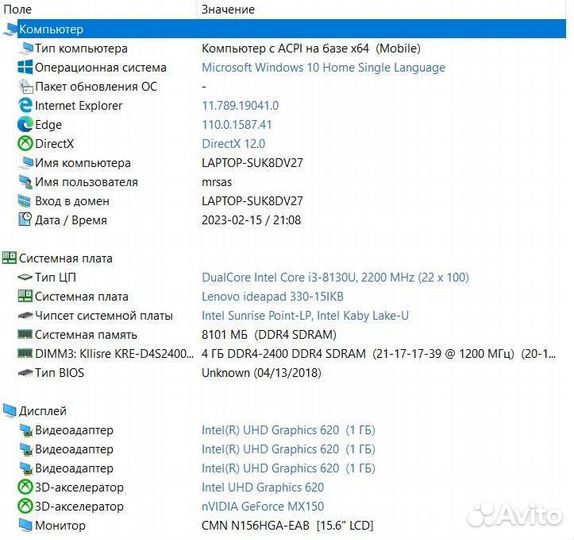The image size is (574, 540).
Task: Select the CMN N156HGA-EAB monitor value
Action: click(287, 526)
